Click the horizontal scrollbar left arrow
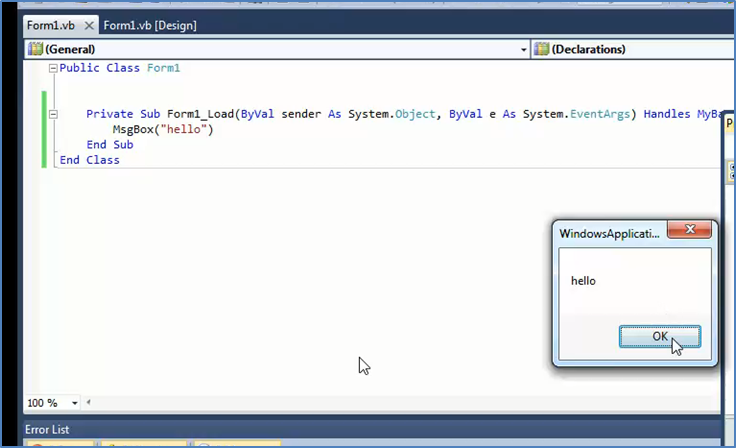The height and width of the screenshot is (448, 736). [88, 402]
